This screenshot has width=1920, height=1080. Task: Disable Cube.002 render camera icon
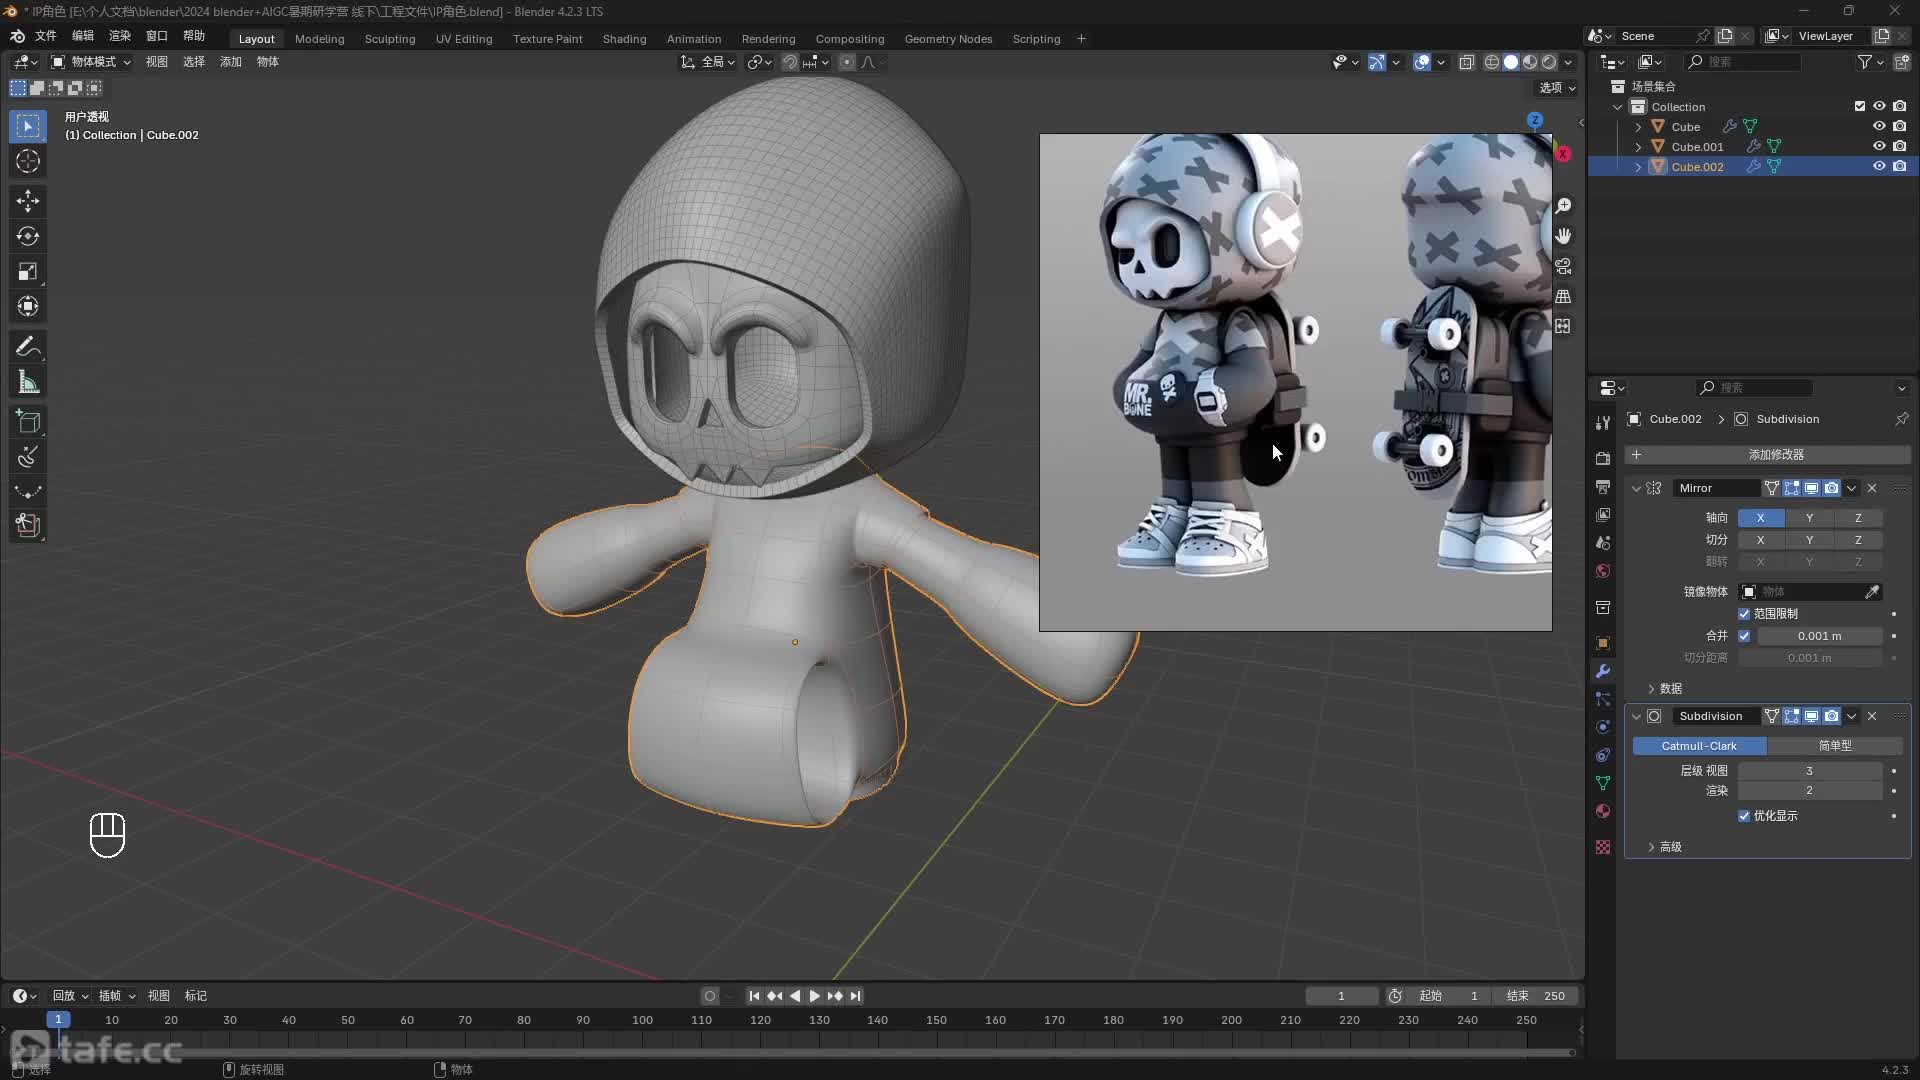pyautogui.click(x=1899, y=167)
